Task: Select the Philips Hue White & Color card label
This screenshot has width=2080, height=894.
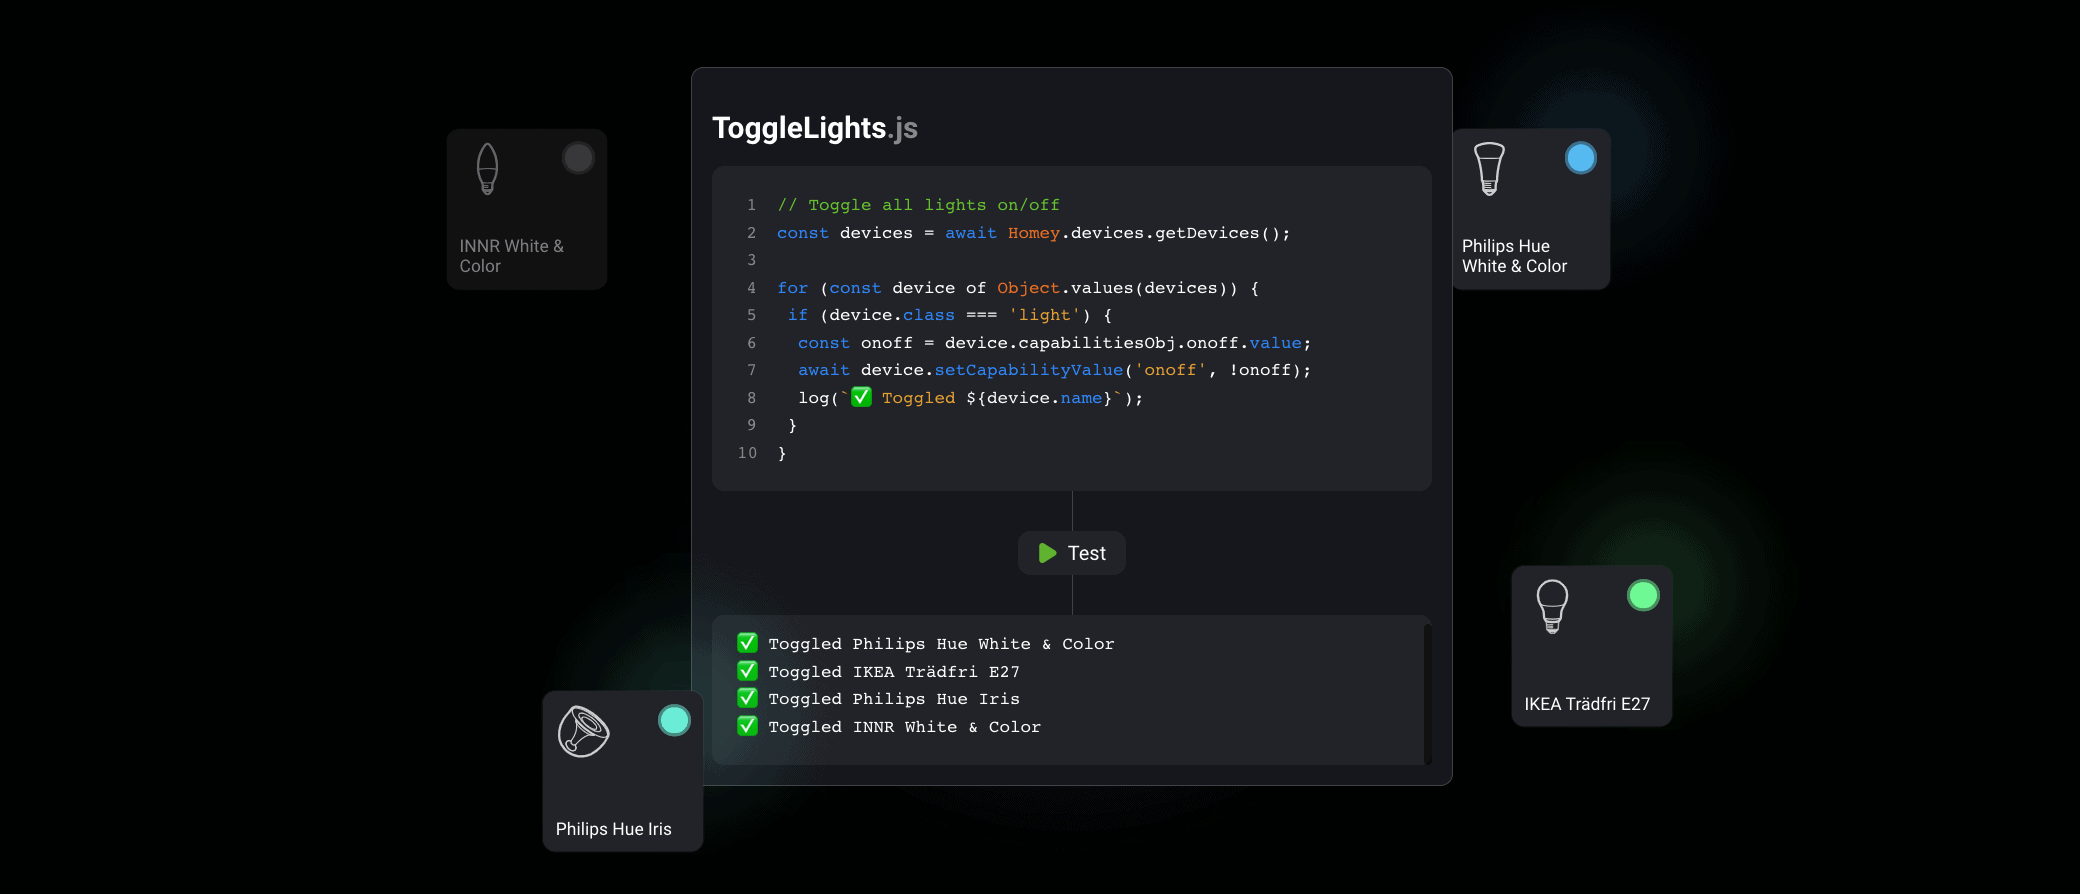Action: tap(1514, 256)
